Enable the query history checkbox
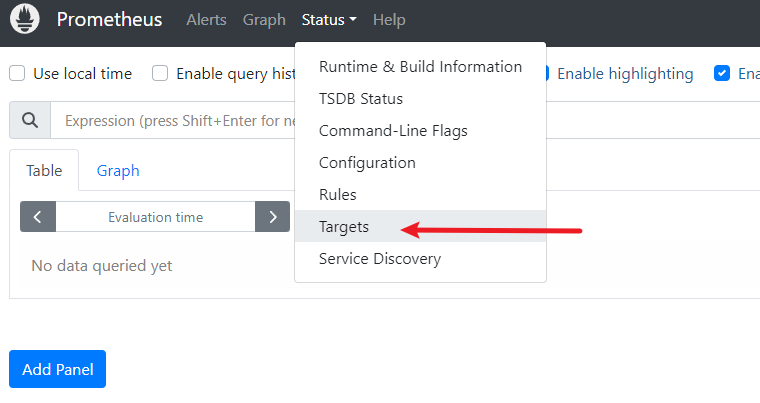 point(160,73)
